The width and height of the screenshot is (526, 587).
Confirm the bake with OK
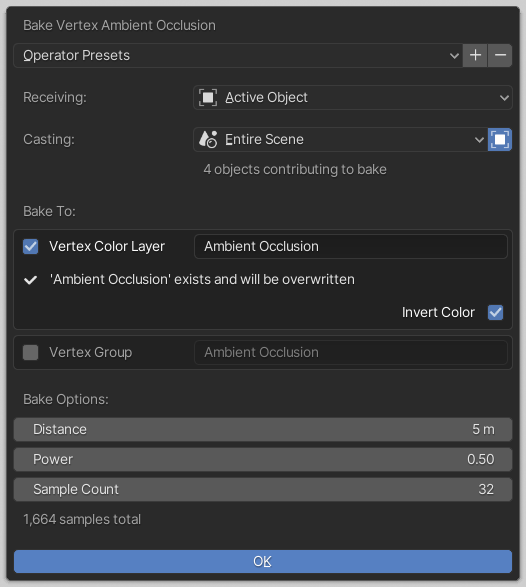tap(263, 562)
